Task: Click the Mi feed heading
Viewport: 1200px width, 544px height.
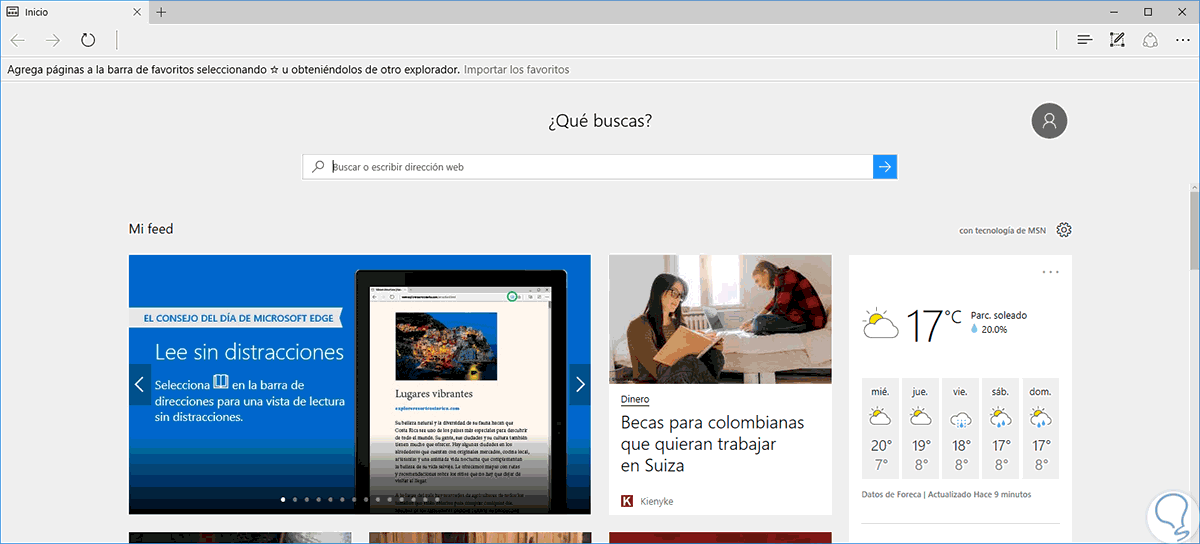Action: point(151,229)
